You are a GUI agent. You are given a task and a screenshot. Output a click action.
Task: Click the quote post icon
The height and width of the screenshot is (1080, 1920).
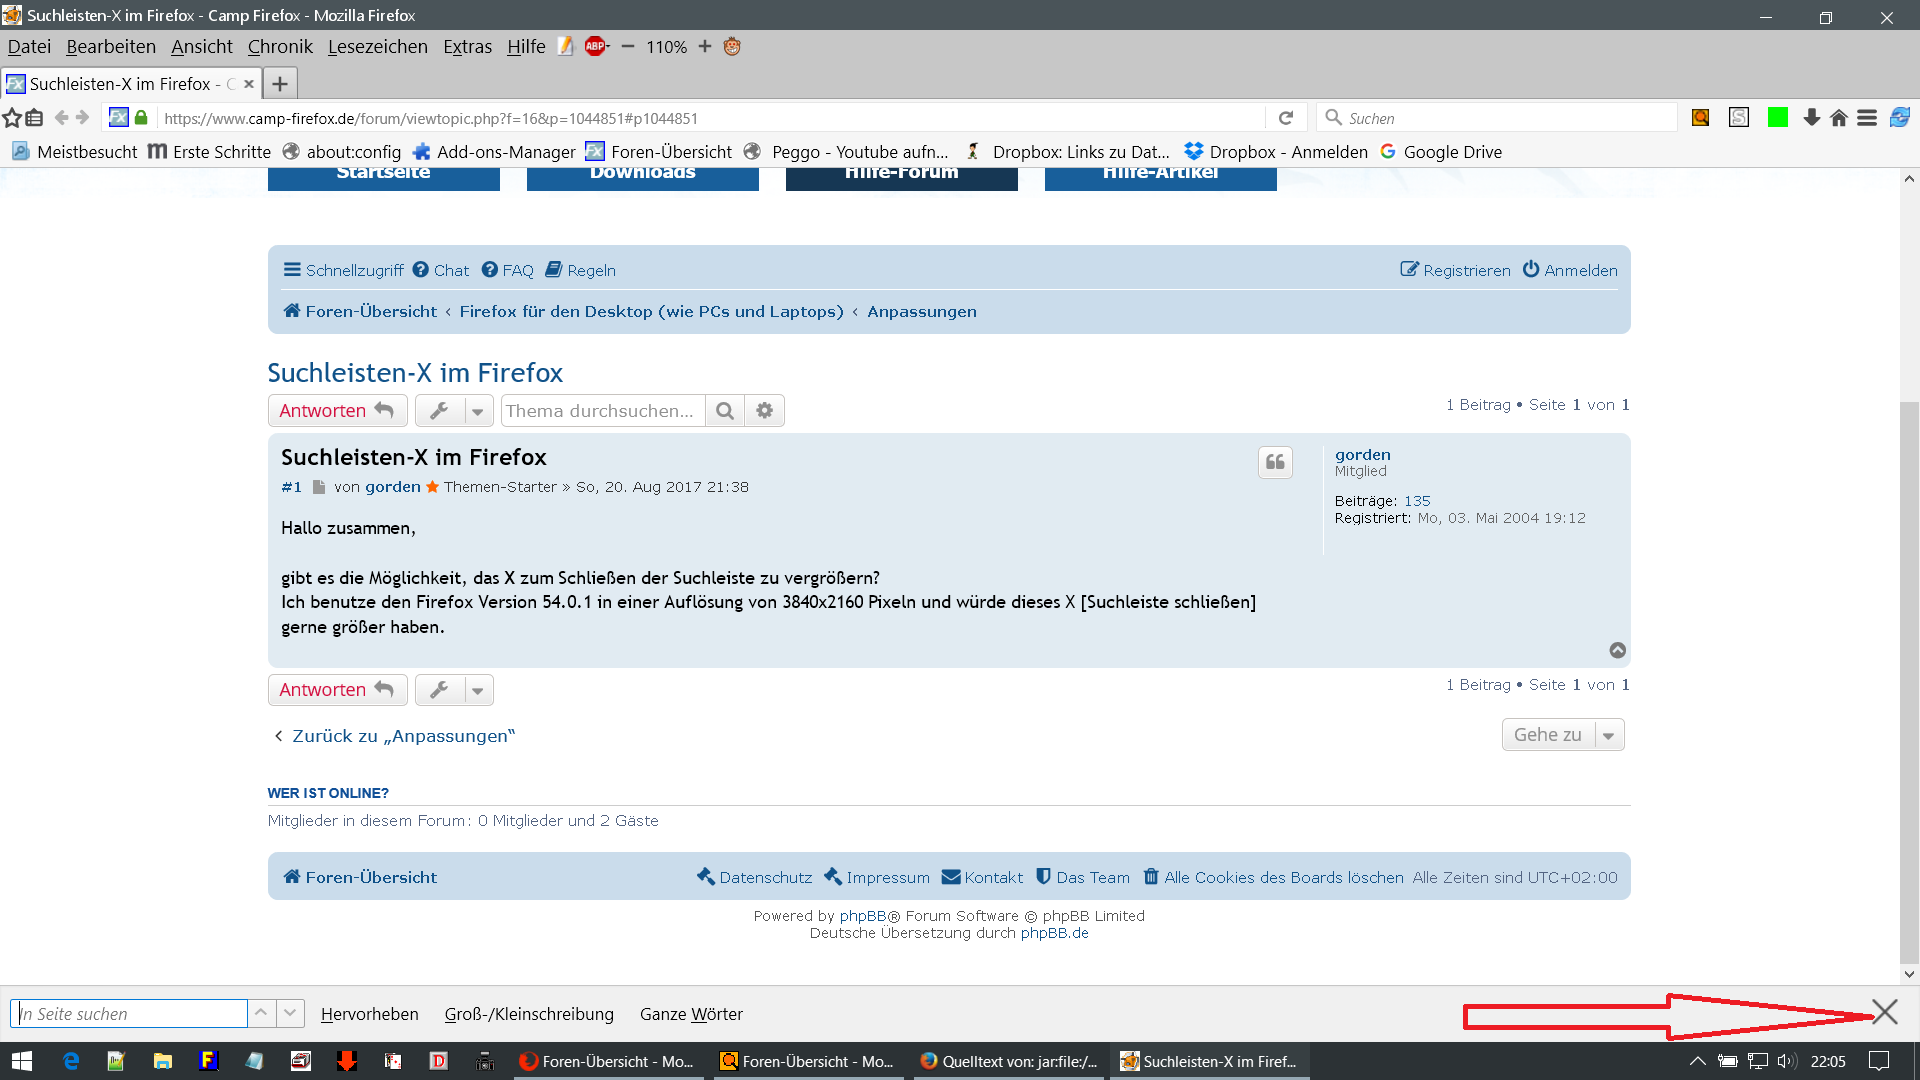coord(1275,462)
